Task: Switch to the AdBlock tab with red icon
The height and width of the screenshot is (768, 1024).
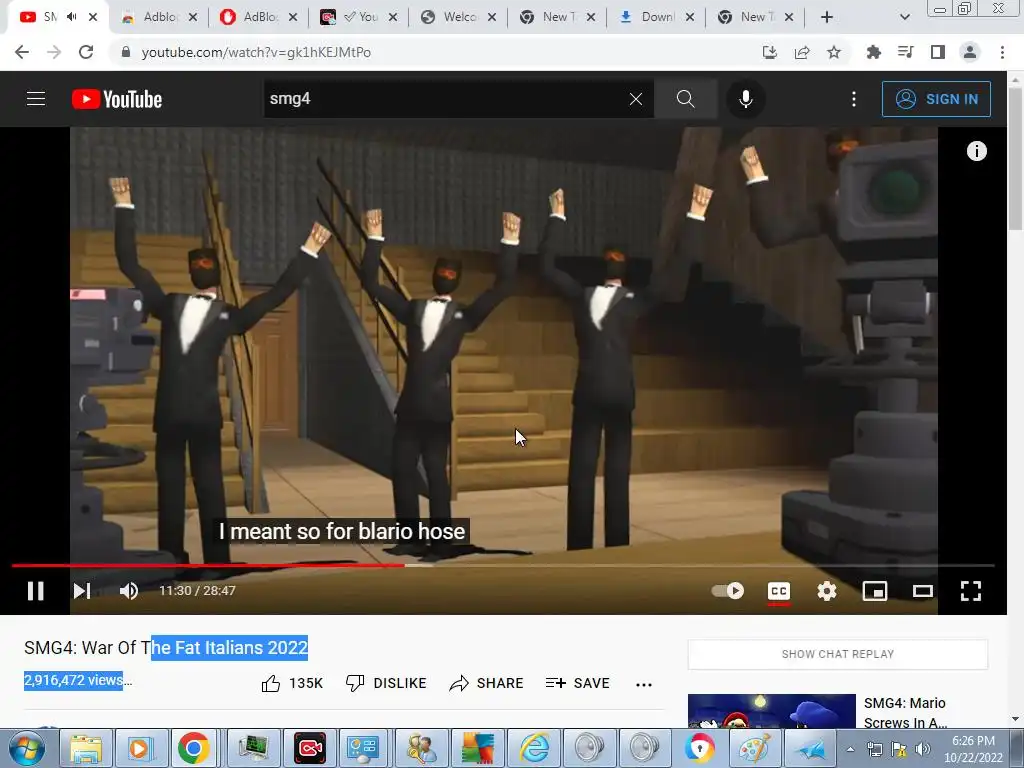Action: (x=258, y=17)
